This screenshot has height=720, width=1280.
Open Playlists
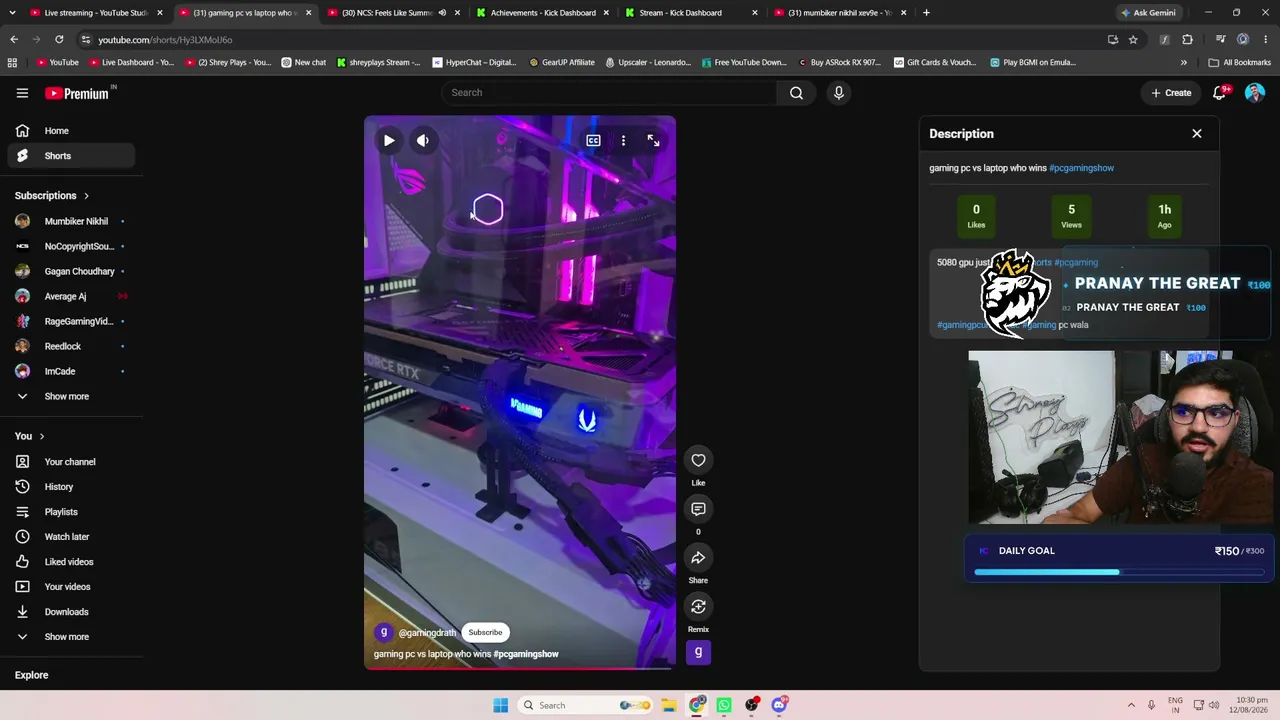[x=71, y=512]
